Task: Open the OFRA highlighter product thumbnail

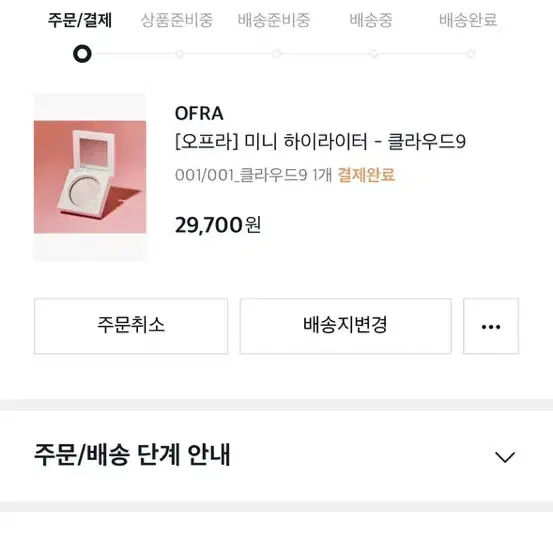Action: (90, 177)
